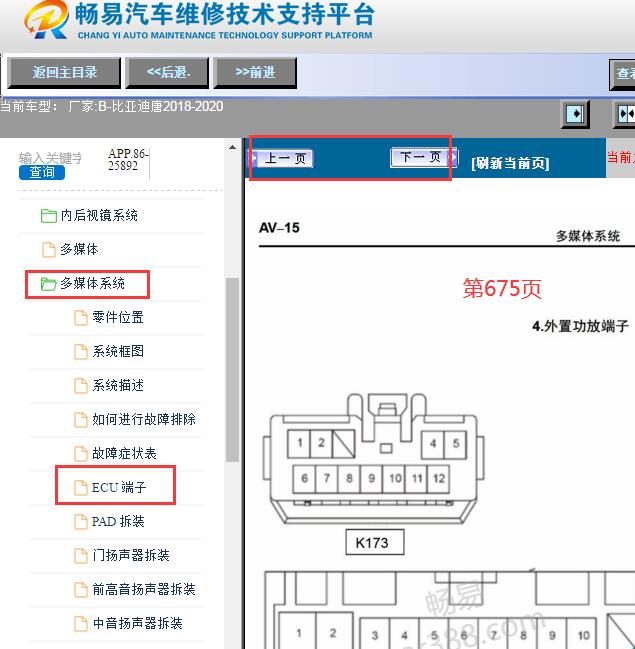
Task: Click the document icon beside ECU 端子
Action: point(81,488)
